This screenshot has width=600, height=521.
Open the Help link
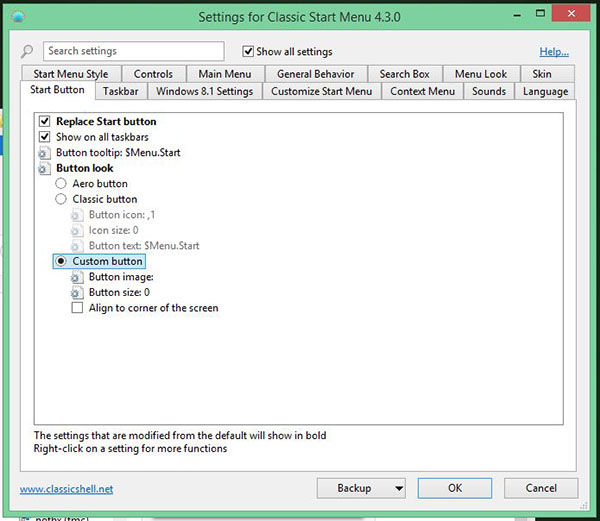[x=554, y=52]
